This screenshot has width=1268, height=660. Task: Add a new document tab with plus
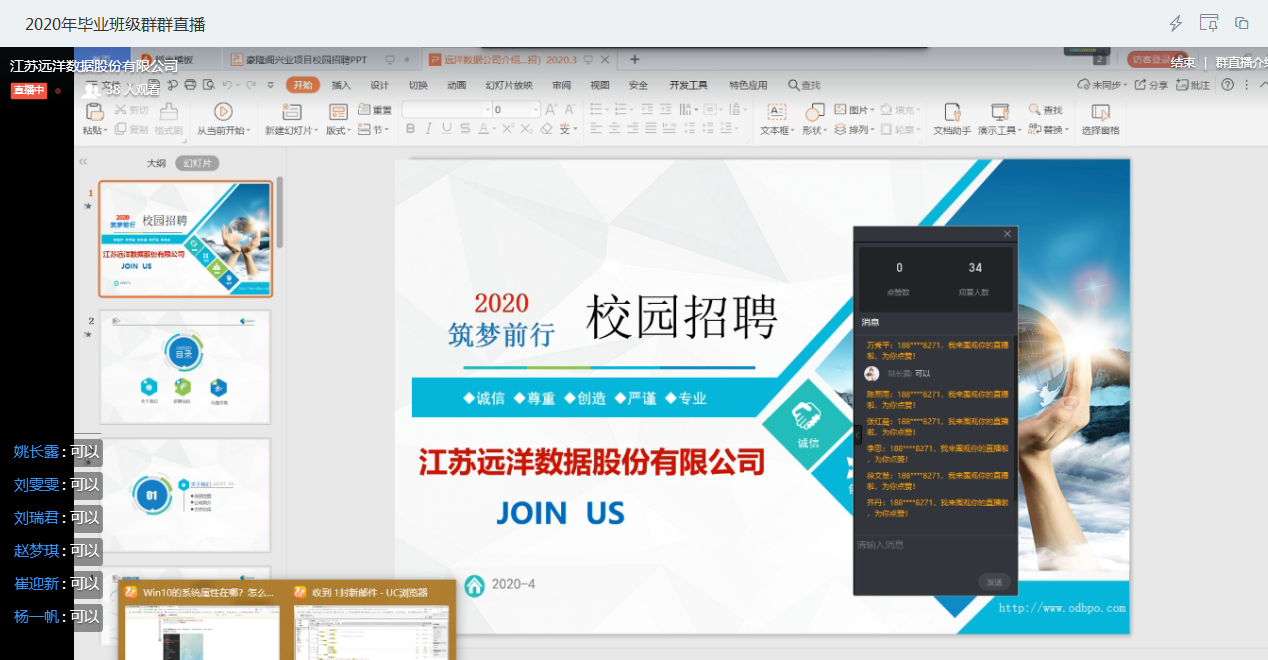click(634, 59)
